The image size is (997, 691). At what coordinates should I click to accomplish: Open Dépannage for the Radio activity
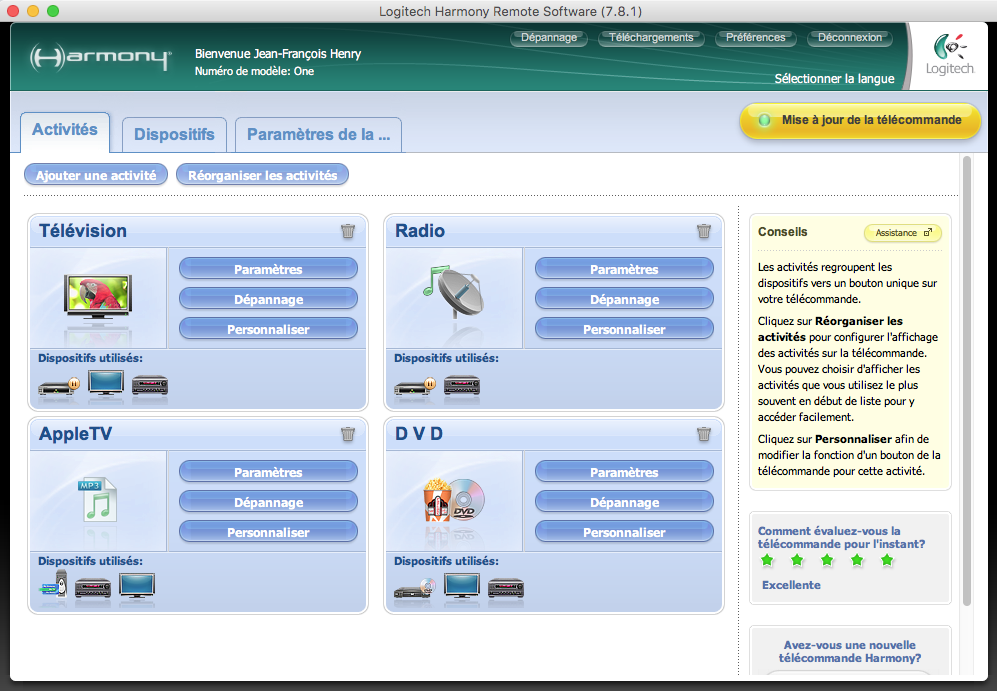point(624,299)
